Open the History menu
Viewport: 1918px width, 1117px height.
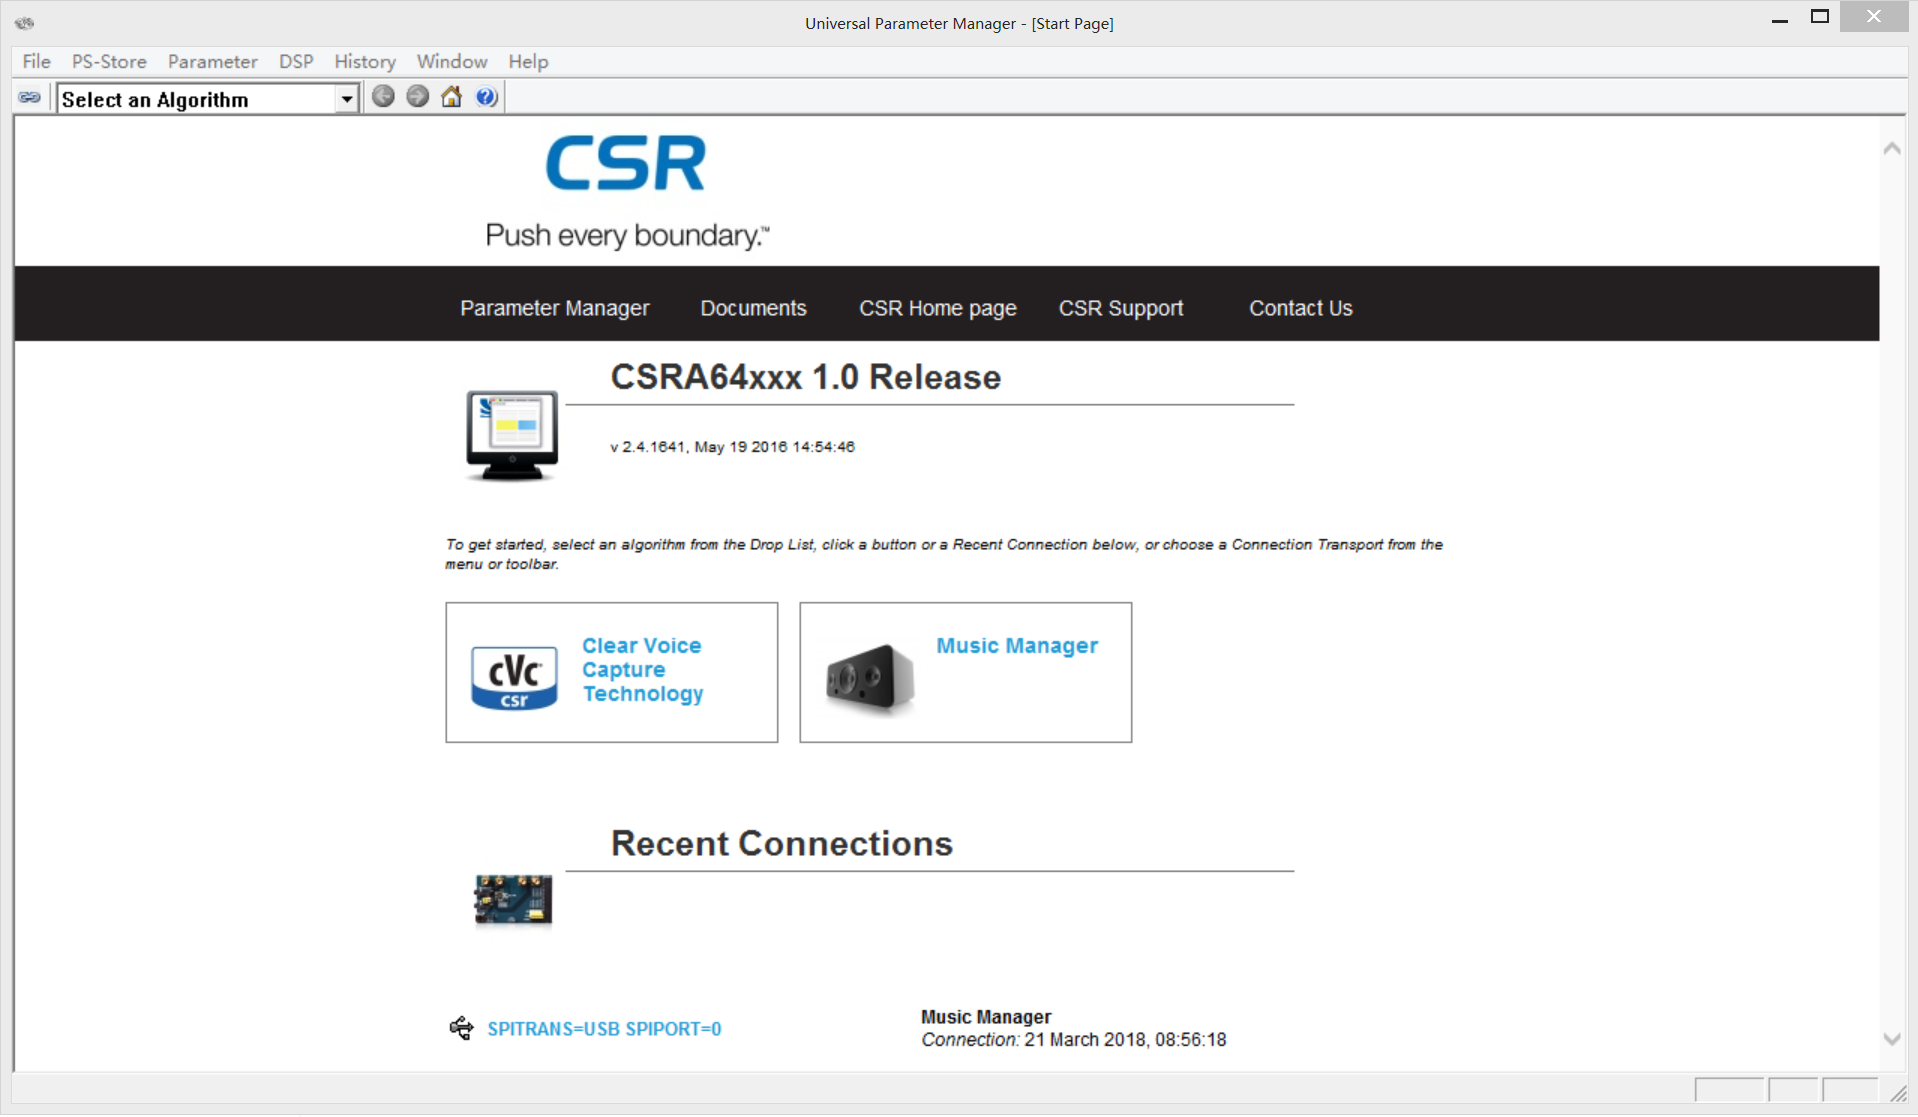tap(365, 61)
